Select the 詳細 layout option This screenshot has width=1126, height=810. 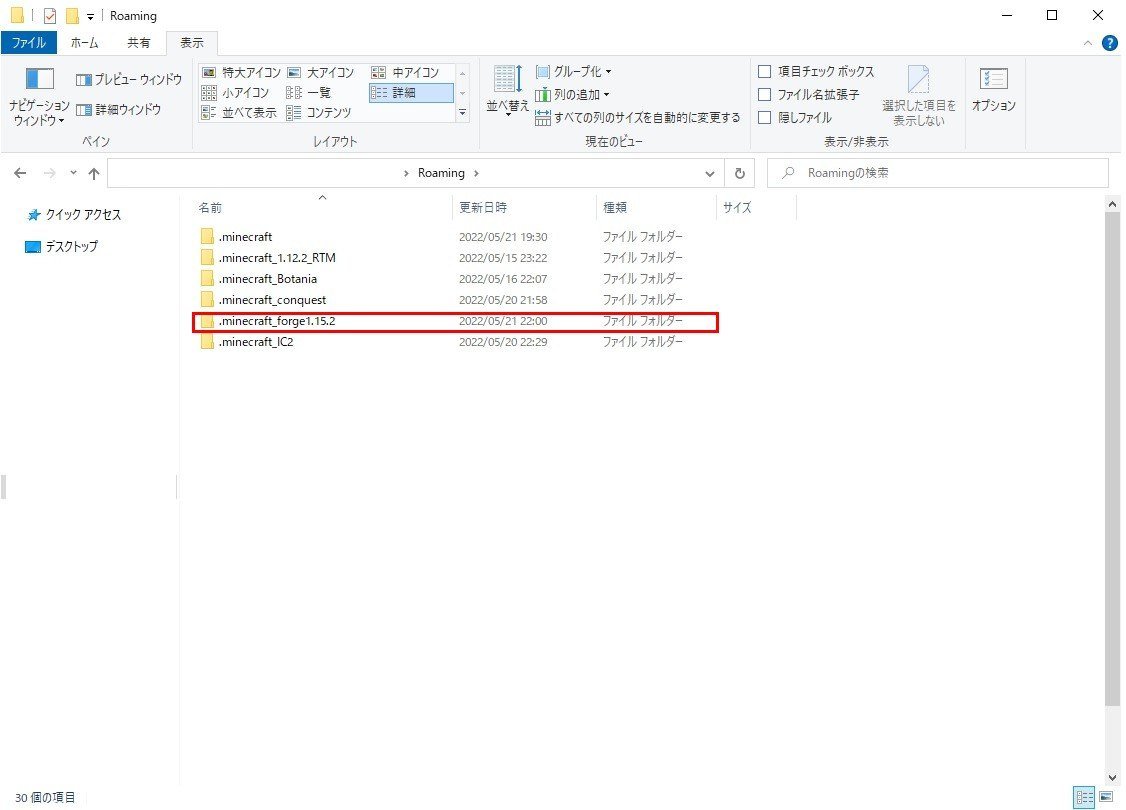pos(411,93)
